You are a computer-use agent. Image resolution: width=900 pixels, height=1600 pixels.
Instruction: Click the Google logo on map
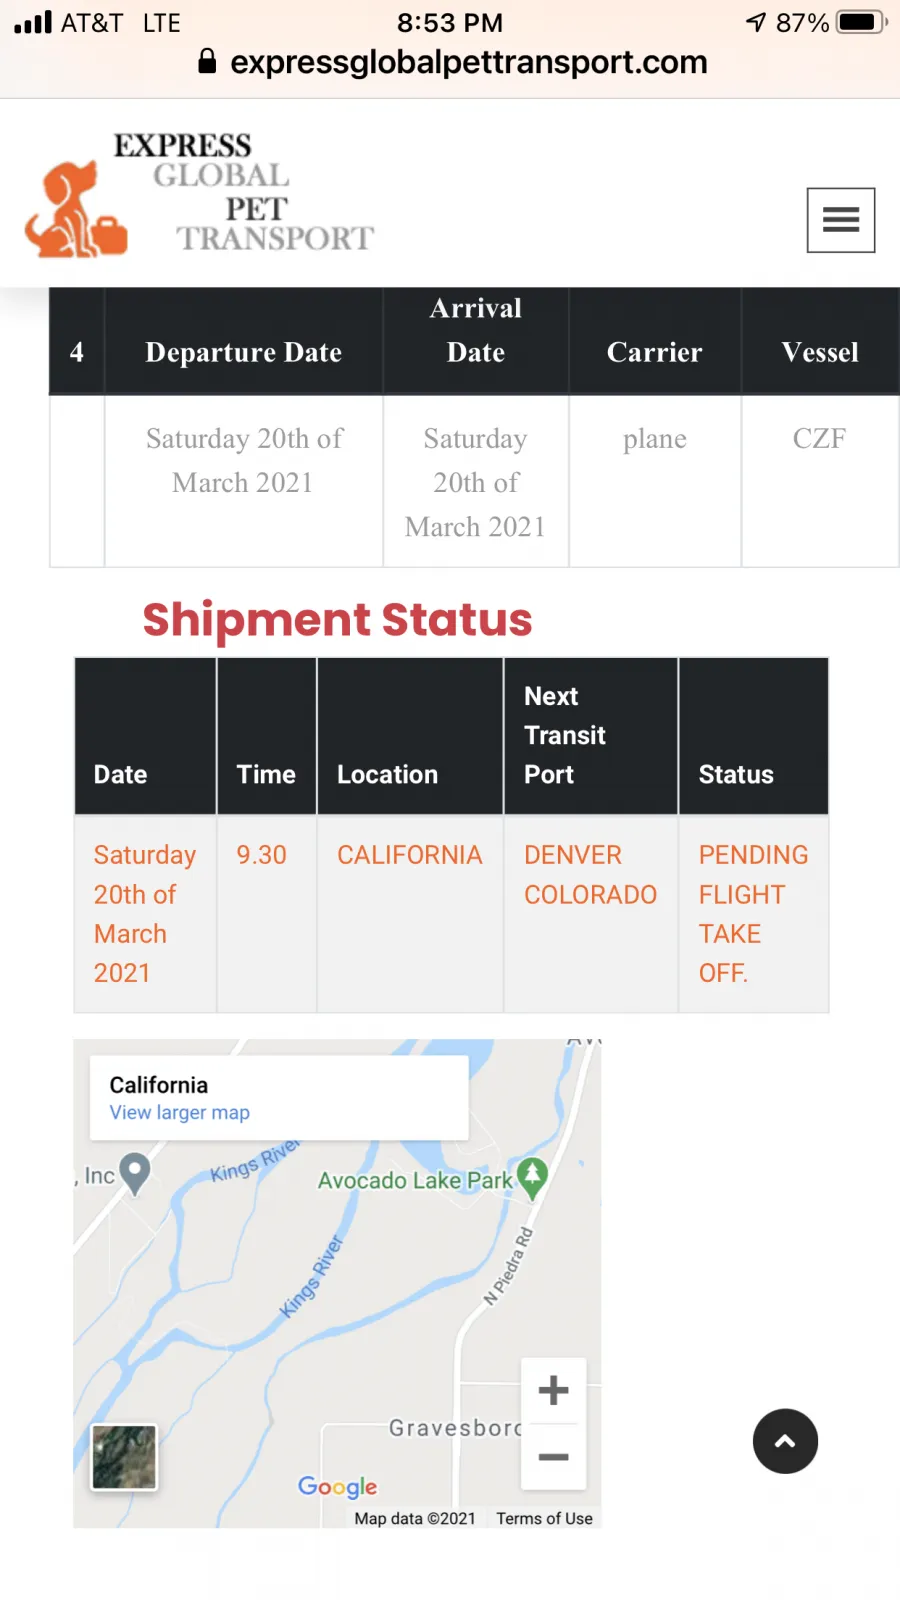point(338,1487)
